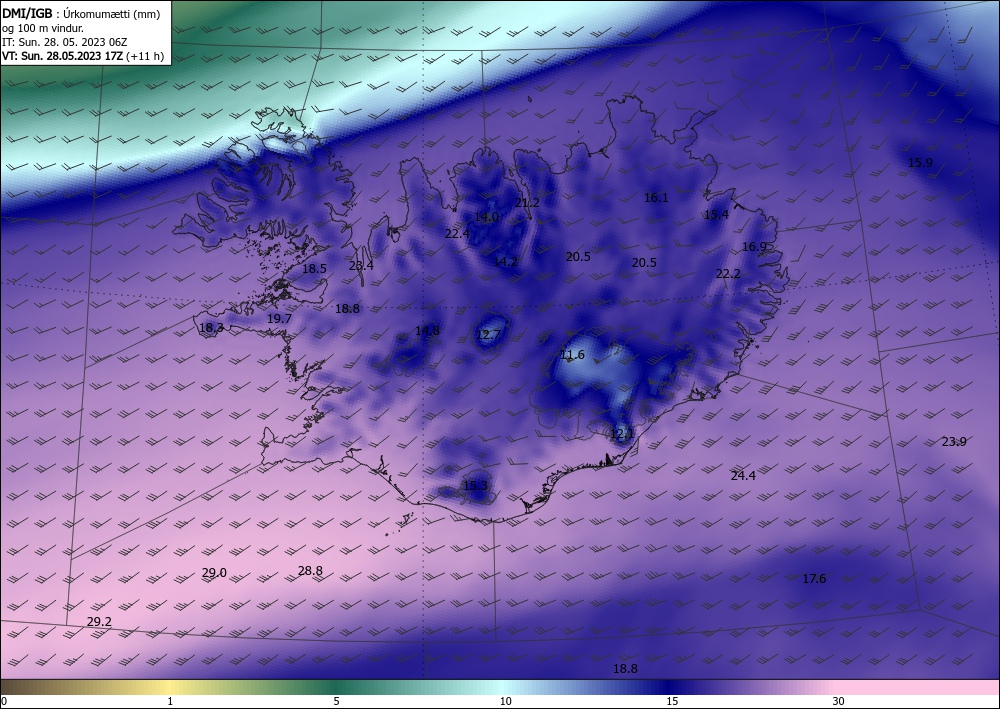This screenshot has width=1000, height=709.
Task: Select the 23.9 value label
Action: (954, 441)
